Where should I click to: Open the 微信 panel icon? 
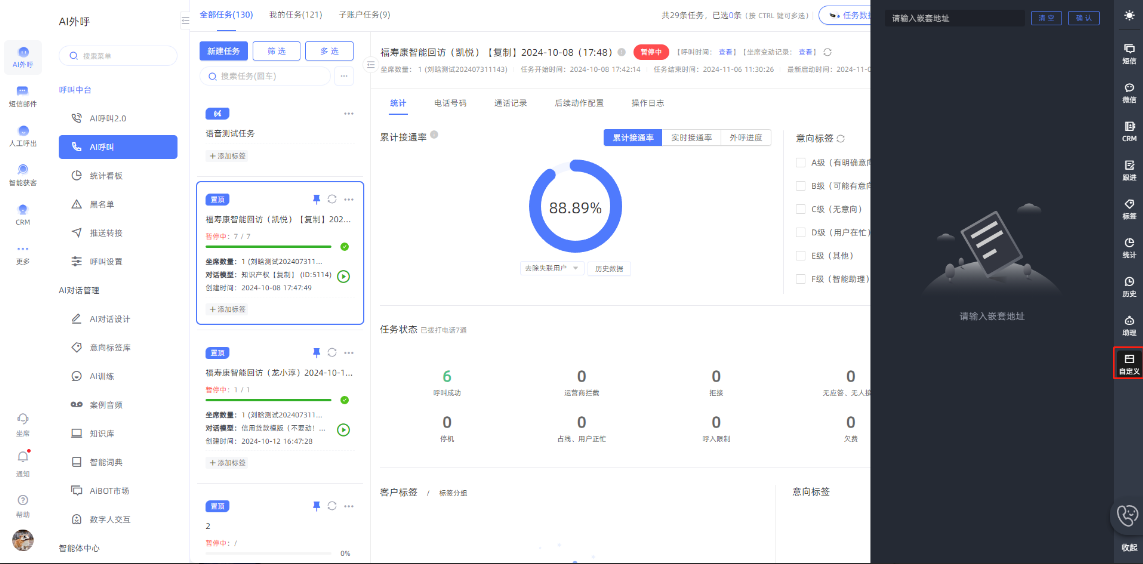coord(1128,92)
